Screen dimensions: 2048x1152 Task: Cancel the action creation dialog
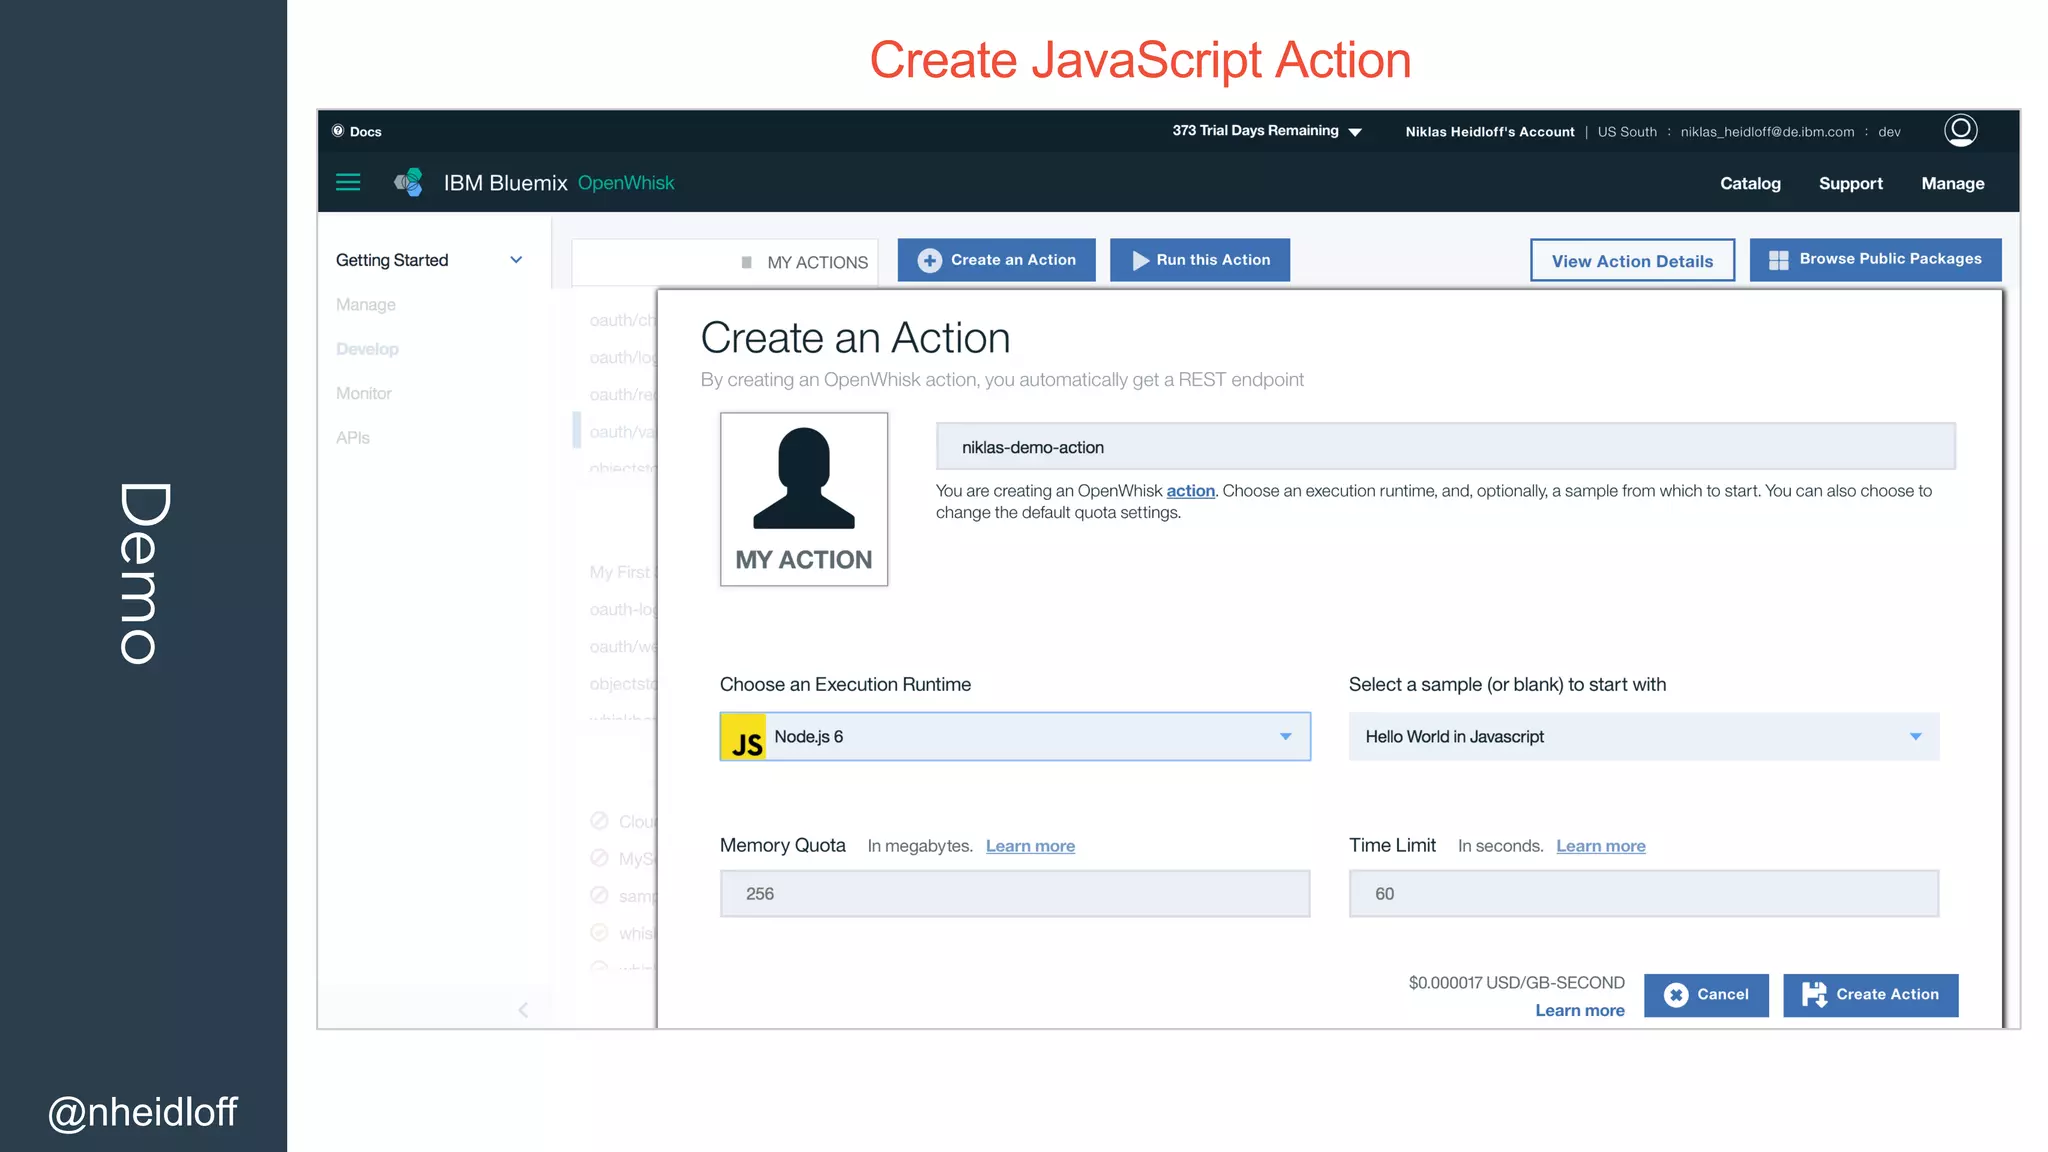[1706, 995]
